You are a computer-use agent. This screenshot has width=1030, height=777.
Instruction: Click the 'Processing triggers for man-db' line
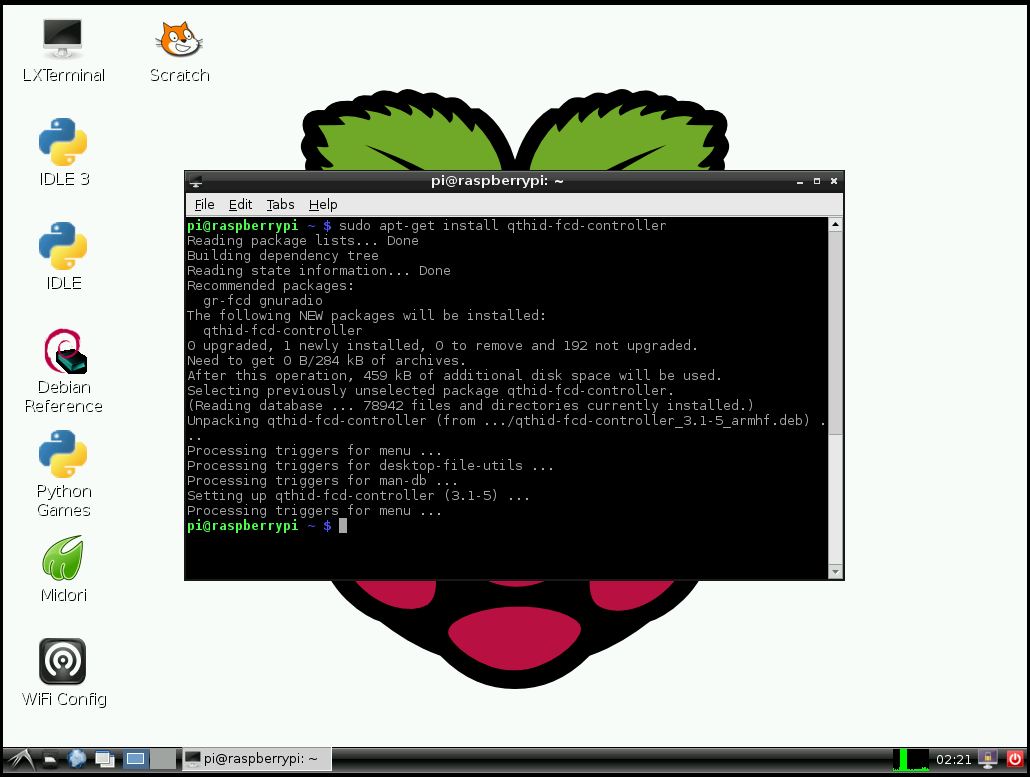tap(323, 481)
